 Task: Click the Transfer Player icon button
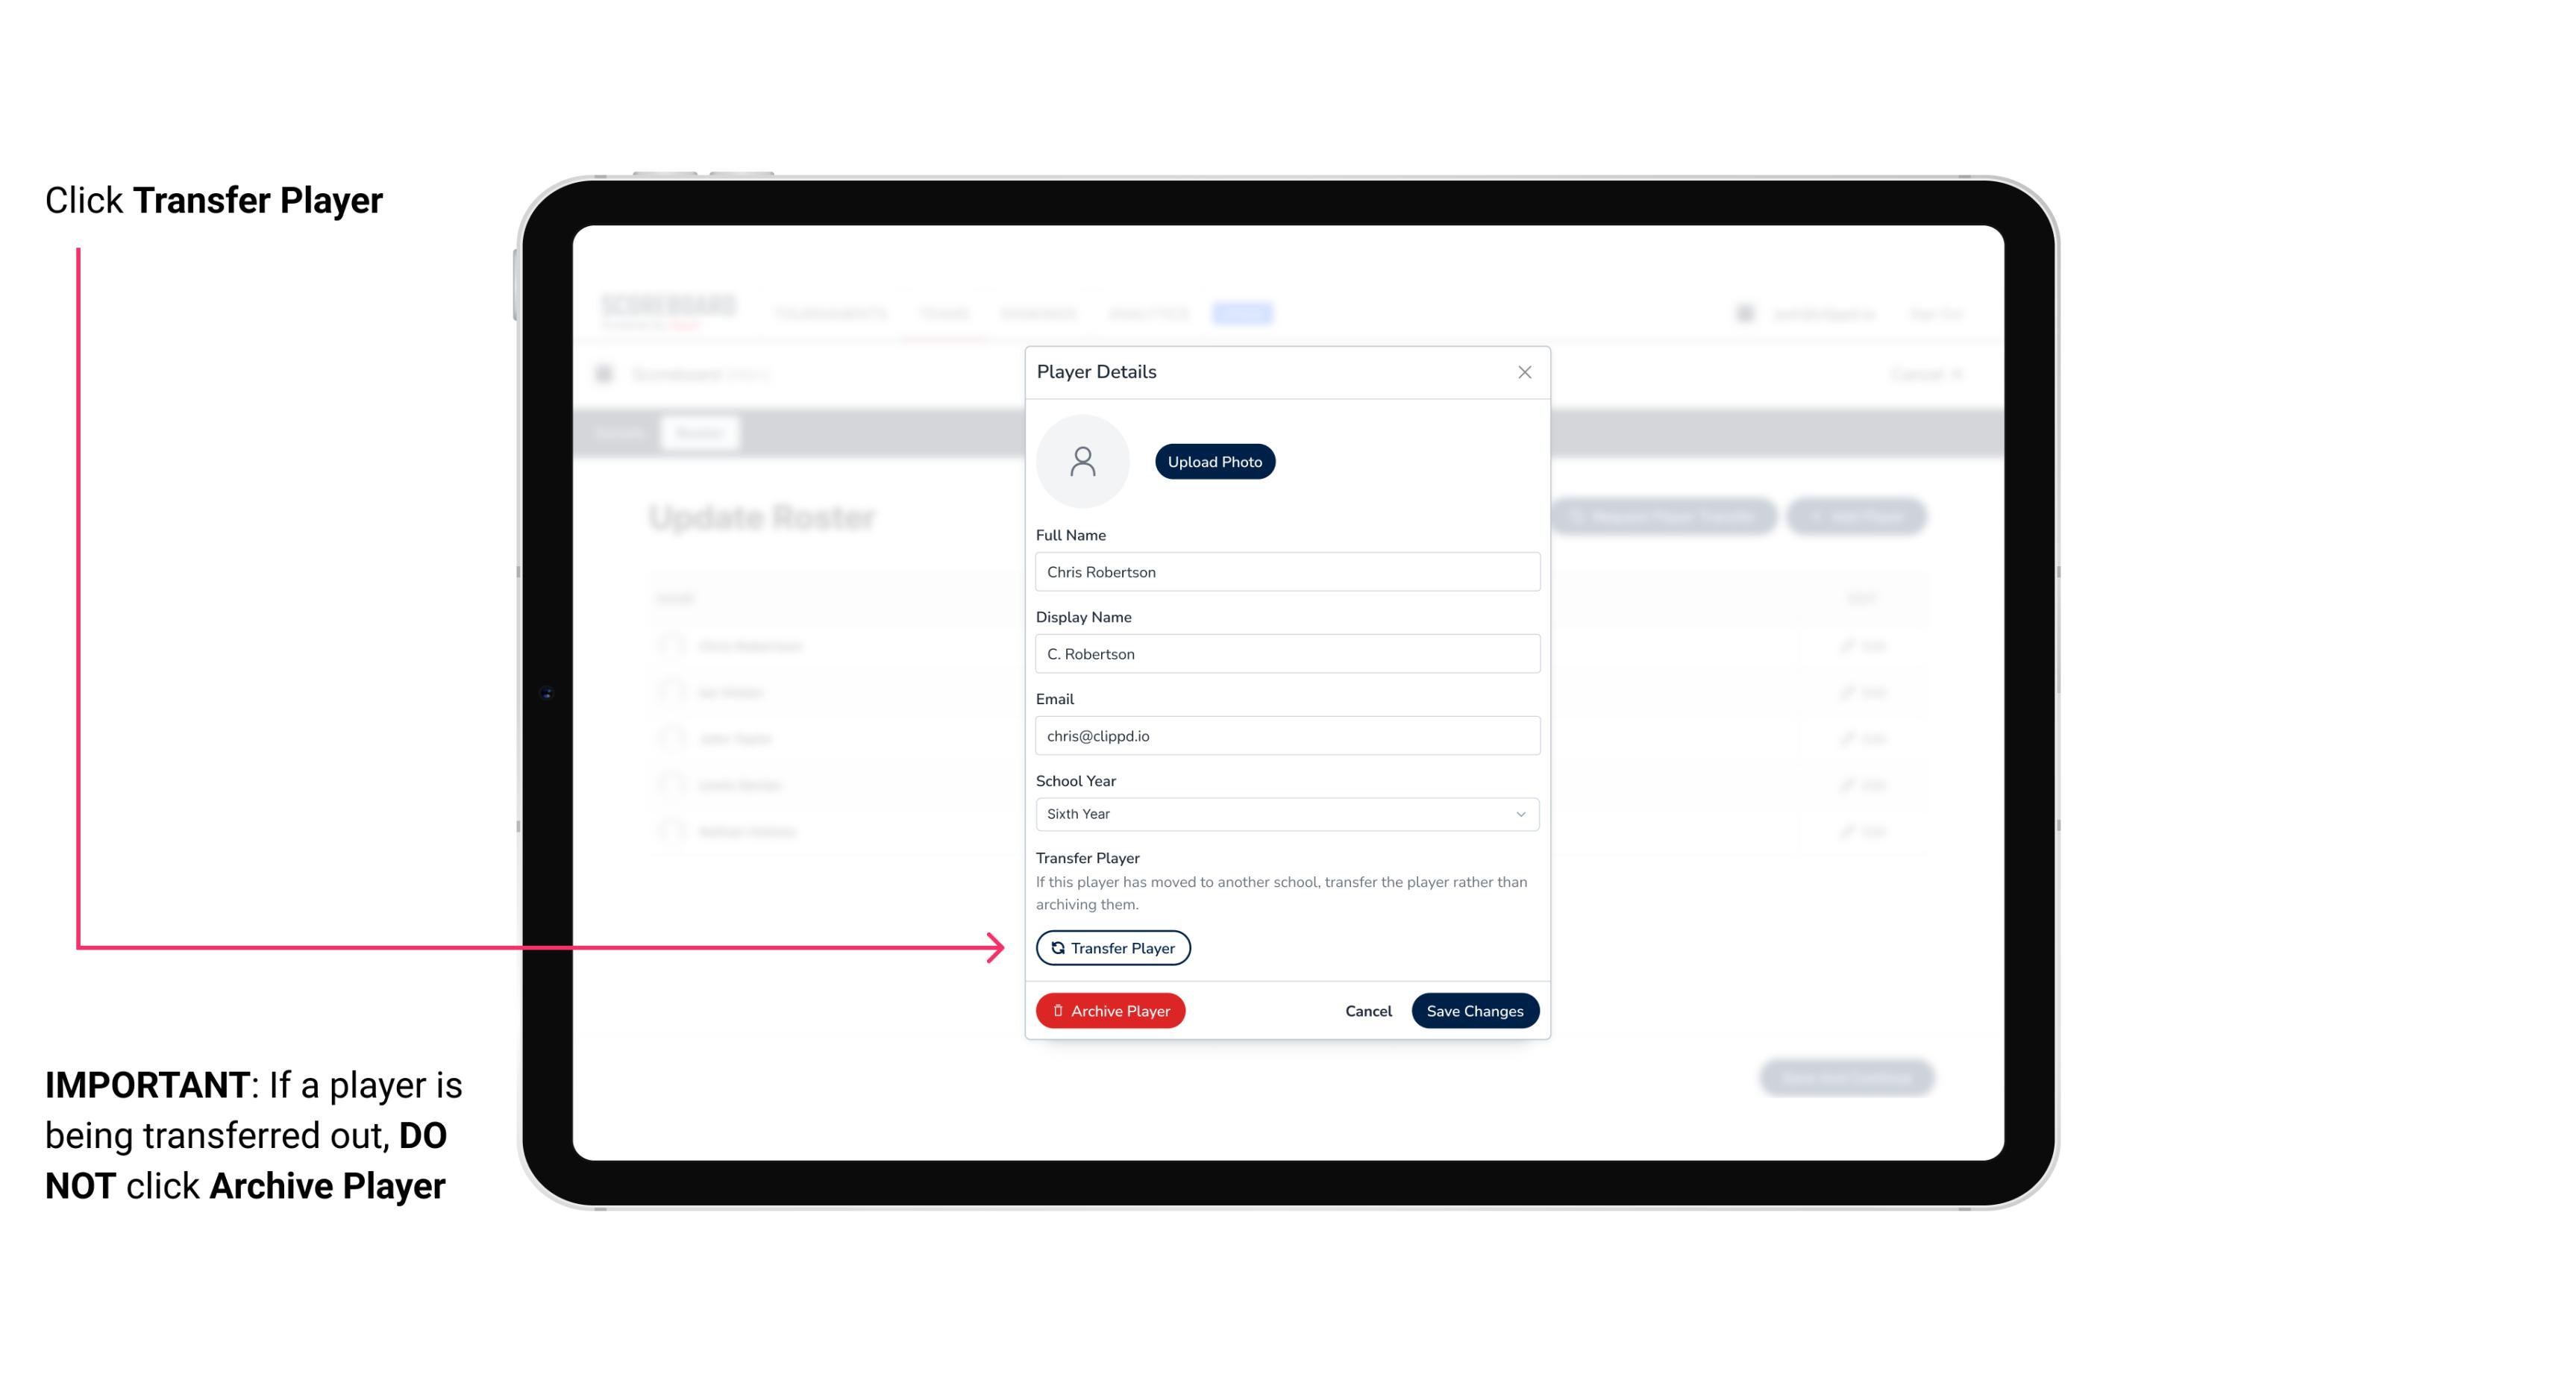tap(1112, 947)
